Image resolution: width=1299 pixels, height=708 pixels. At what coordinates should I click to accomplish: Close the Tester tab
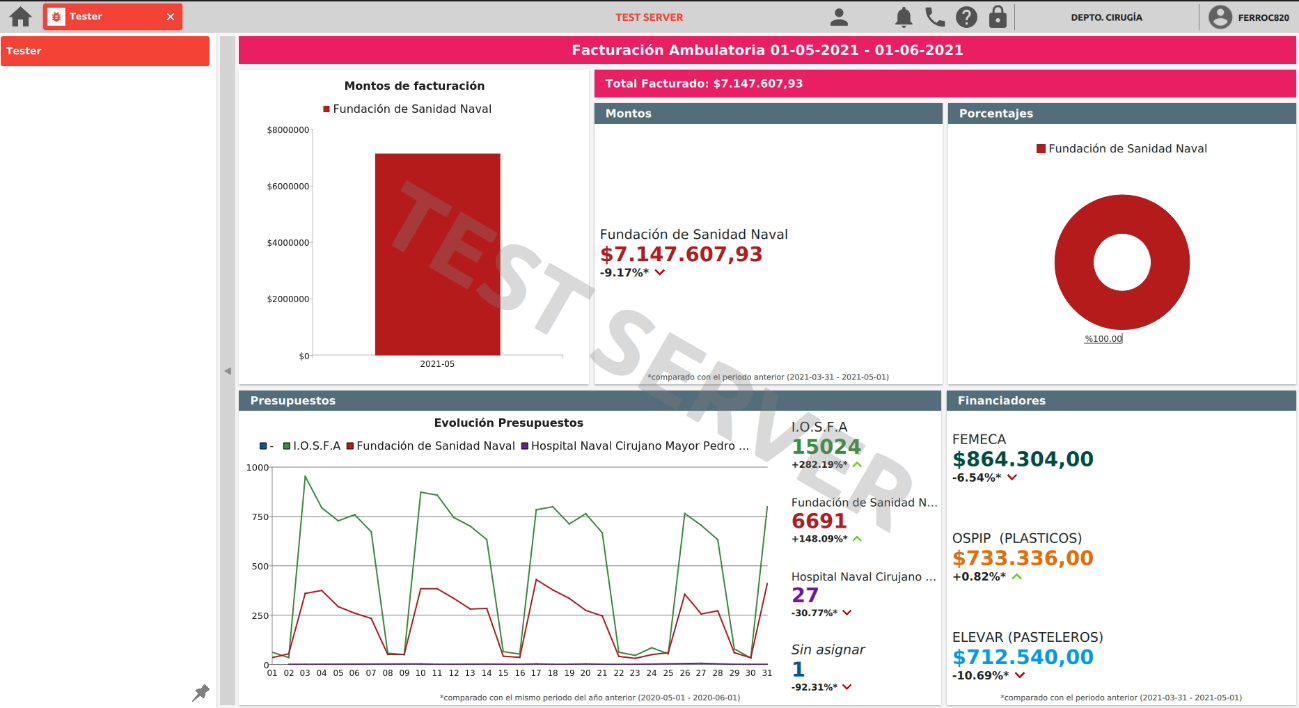pyautogui.click(x=170, y=17)
